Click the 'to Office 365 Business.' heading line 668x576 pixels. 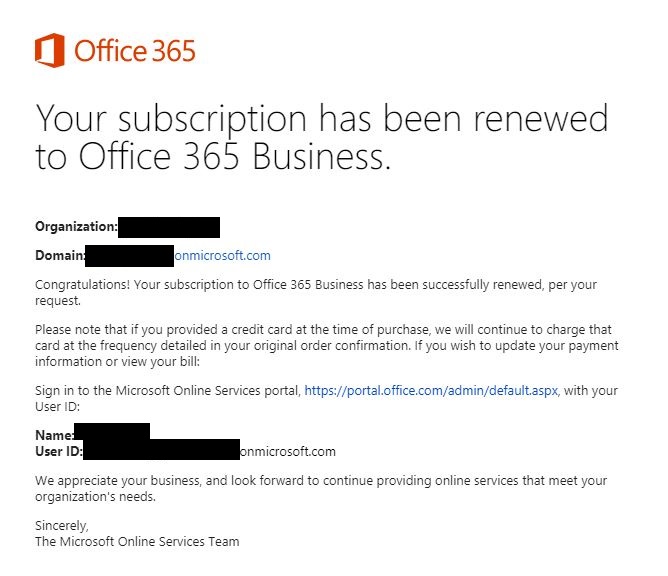click(x=213, y=156)
